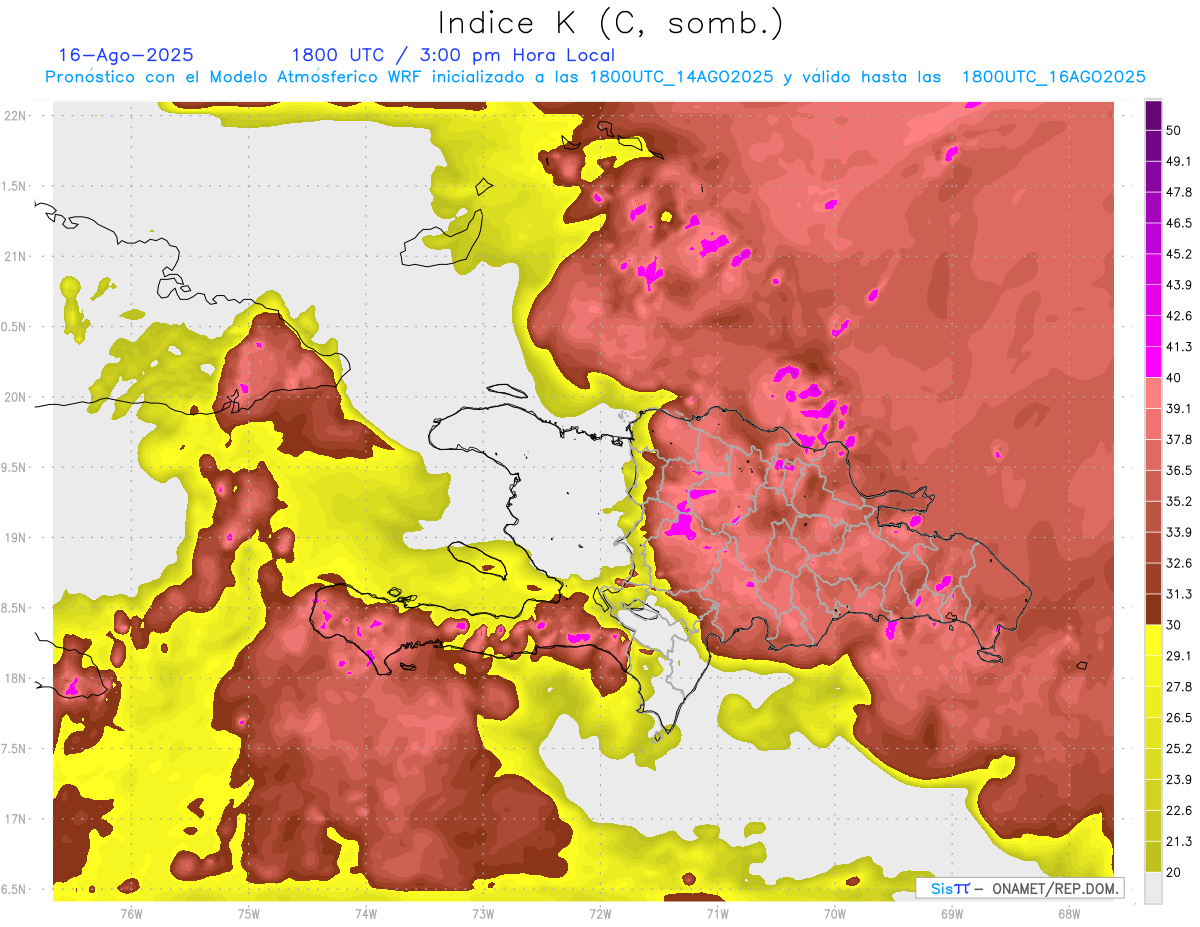Click the magenta swatch between 40 and 41.3
Viewport: 1200px width, 927px height.
[x=1153, y=362]
